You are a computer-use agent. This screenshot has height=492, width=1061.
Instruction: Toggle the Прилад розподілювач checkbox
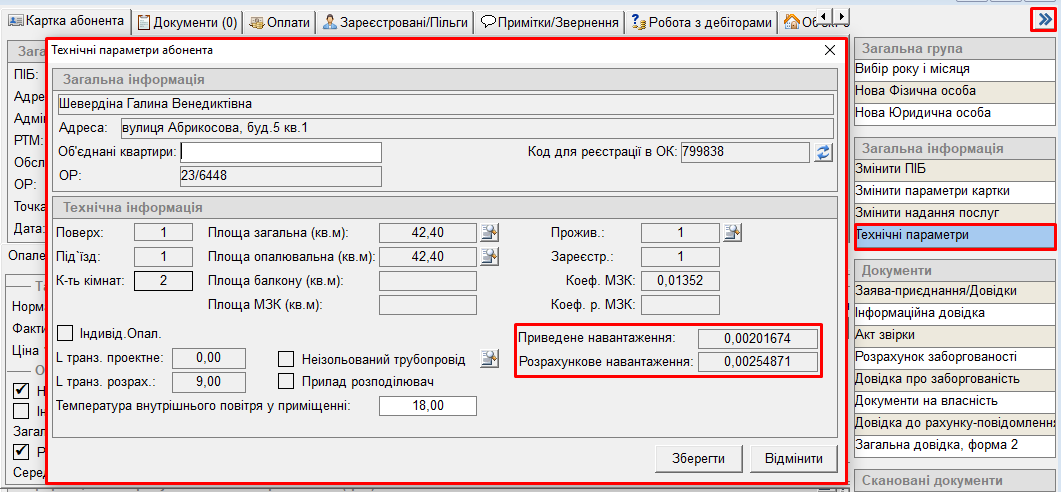click(x=285, y=381)
